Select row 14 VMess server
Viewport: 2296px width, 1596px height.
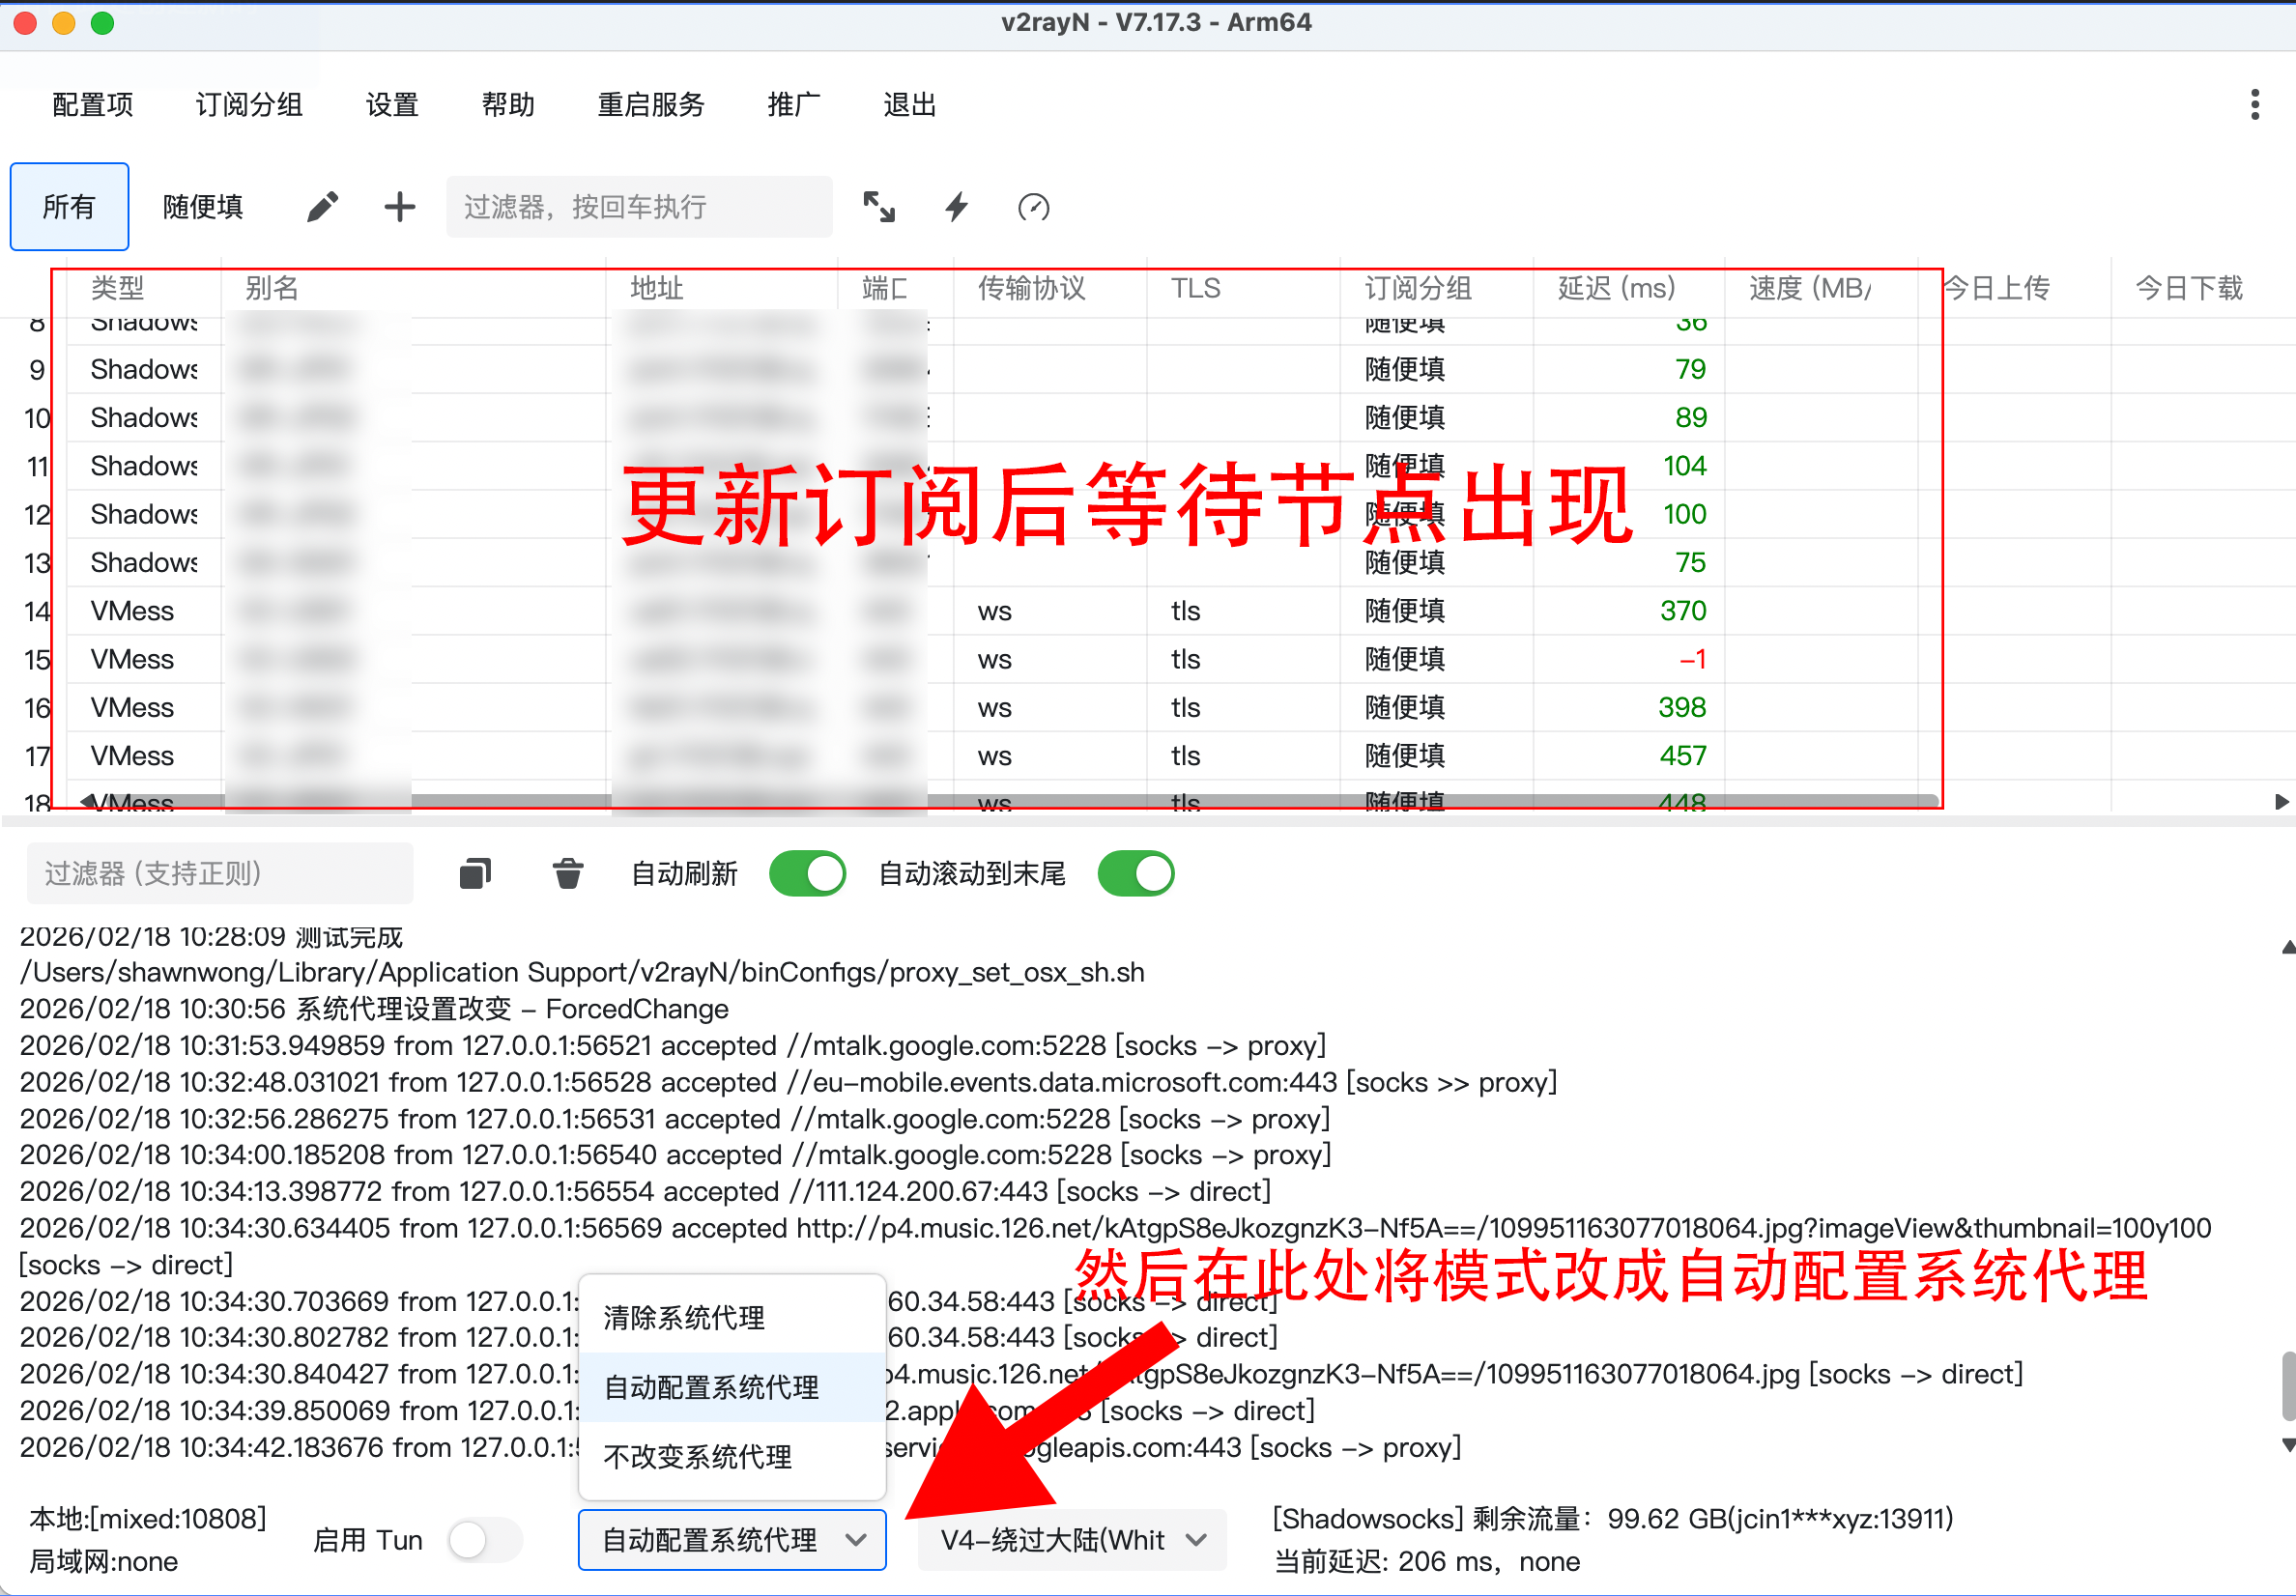1148,610
